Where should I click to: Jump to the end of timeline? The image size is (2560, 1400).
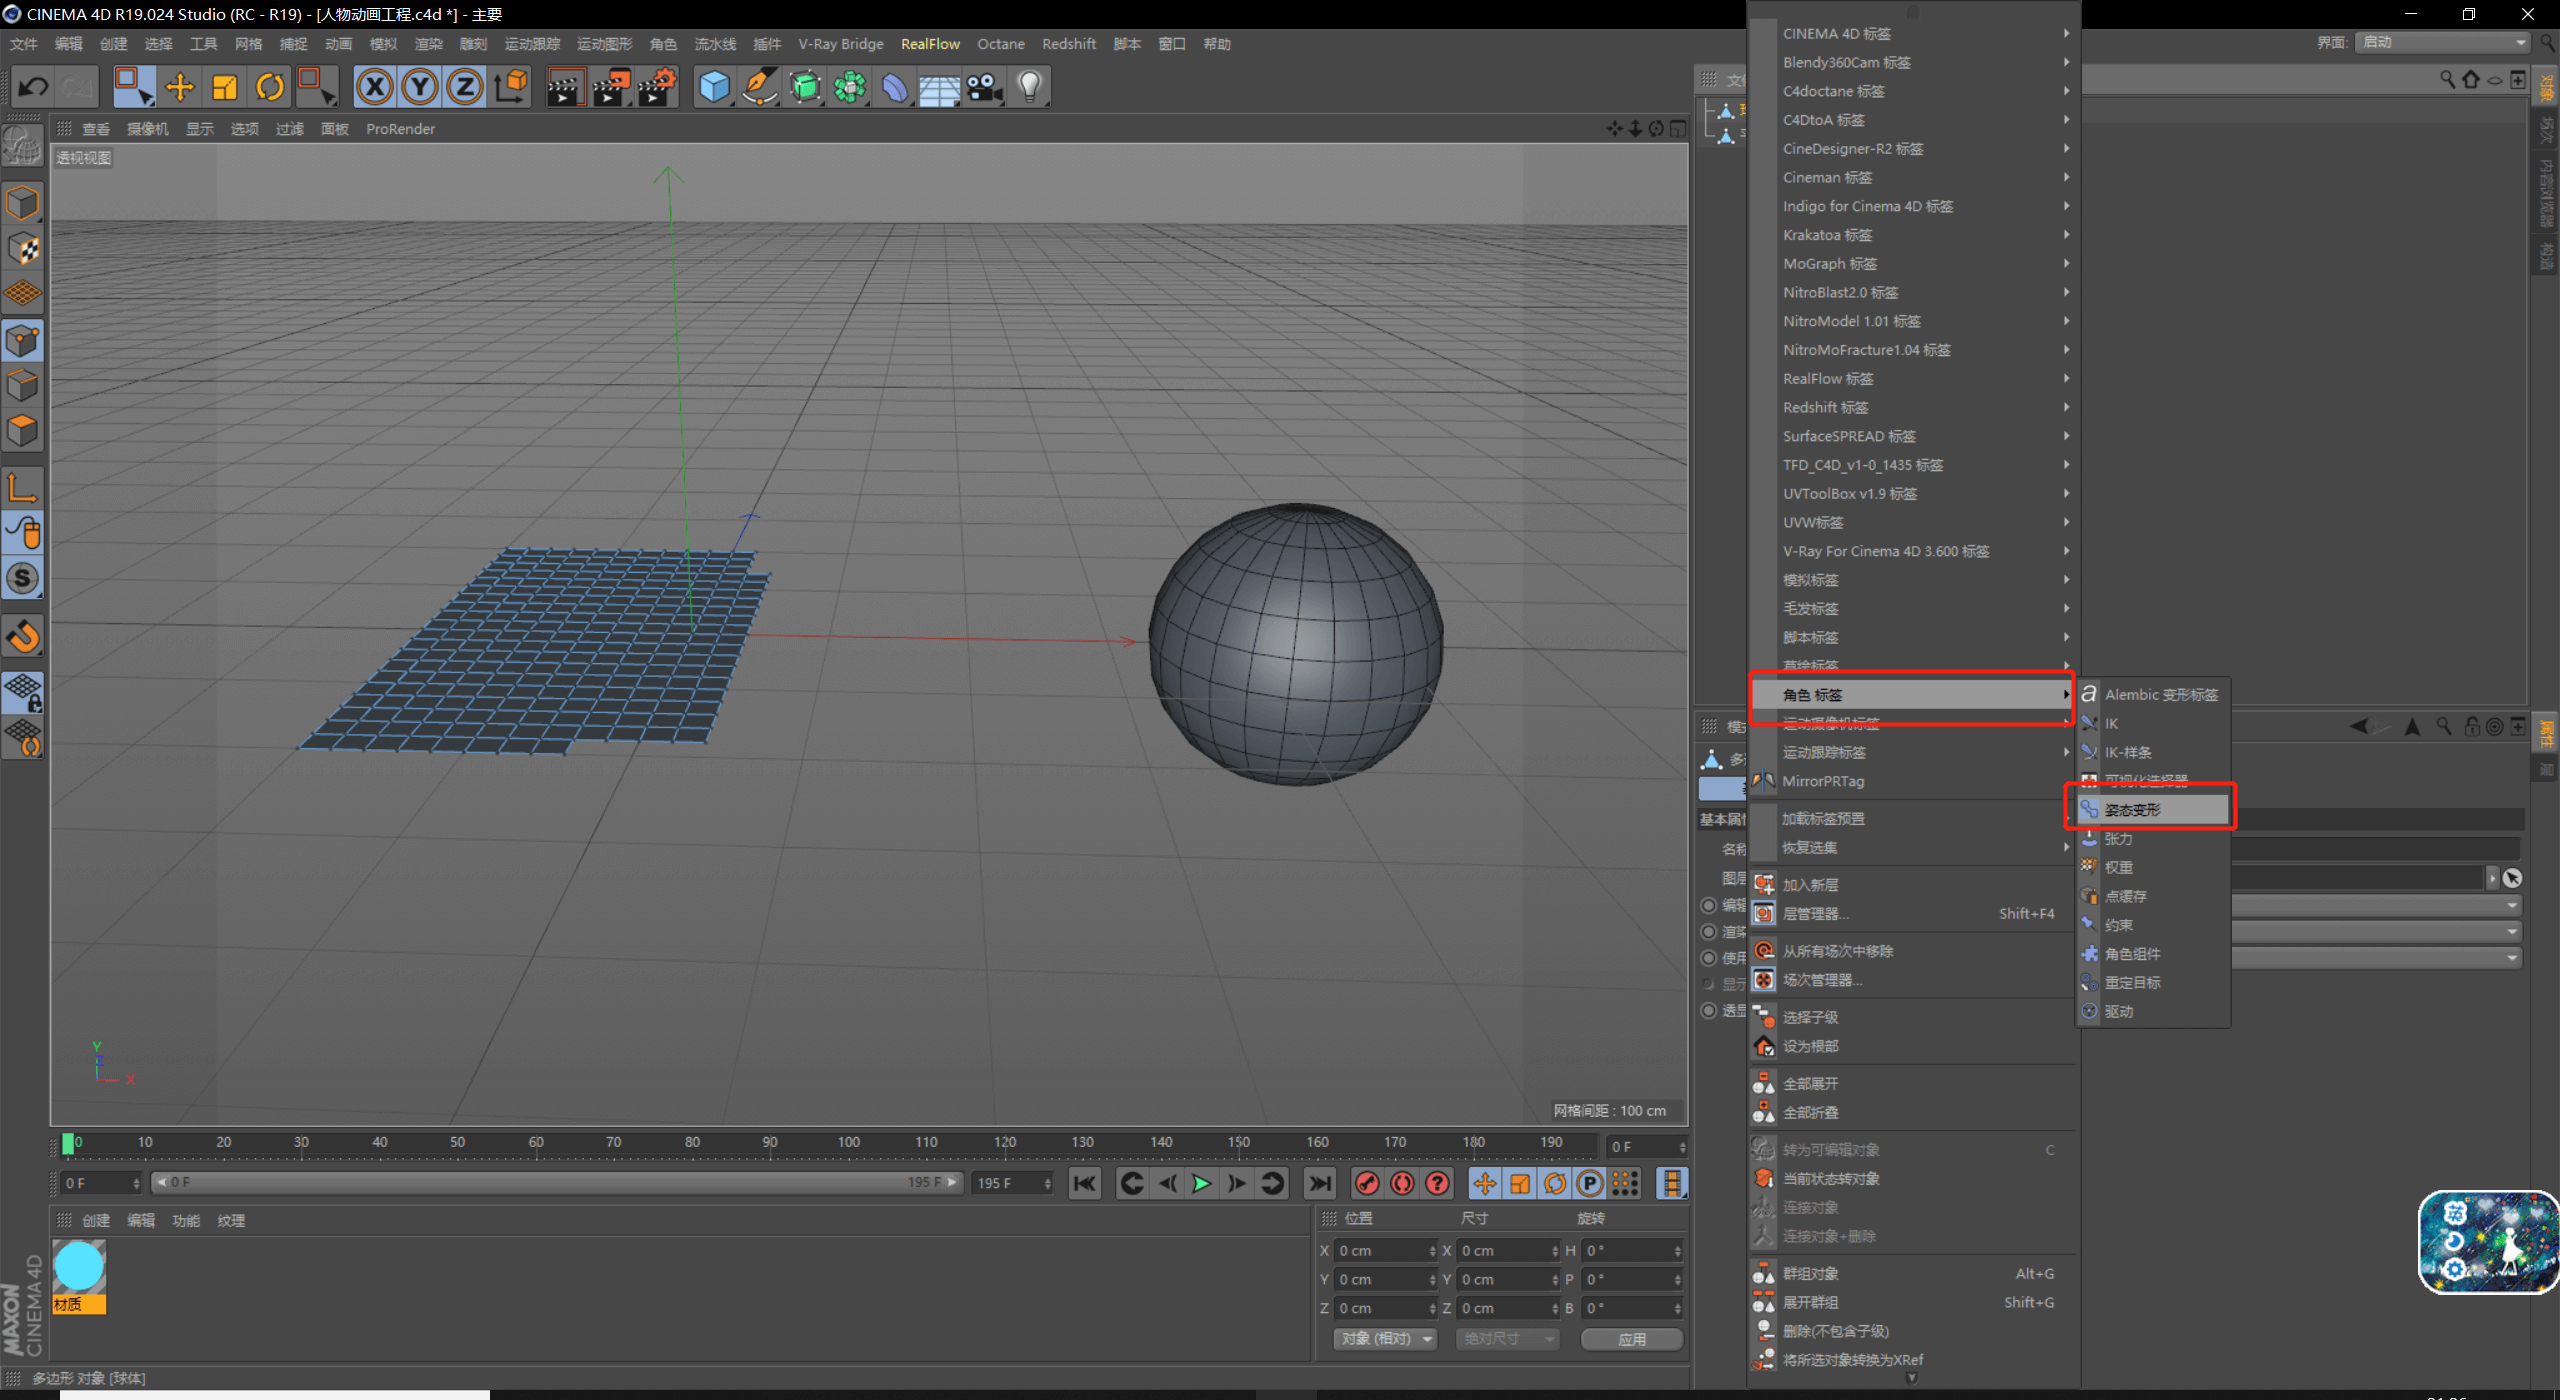click(x=1320, y=1184)
